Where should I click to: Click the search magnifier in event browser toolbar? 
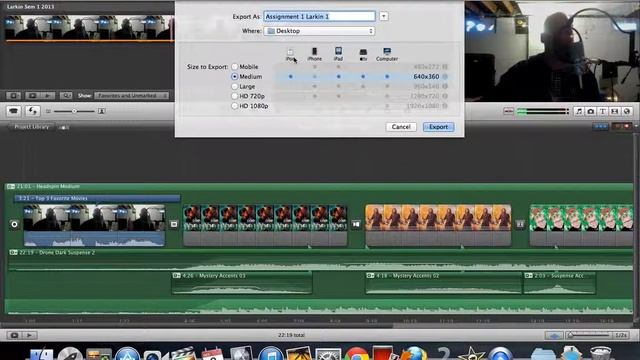[x=65, y=96]
